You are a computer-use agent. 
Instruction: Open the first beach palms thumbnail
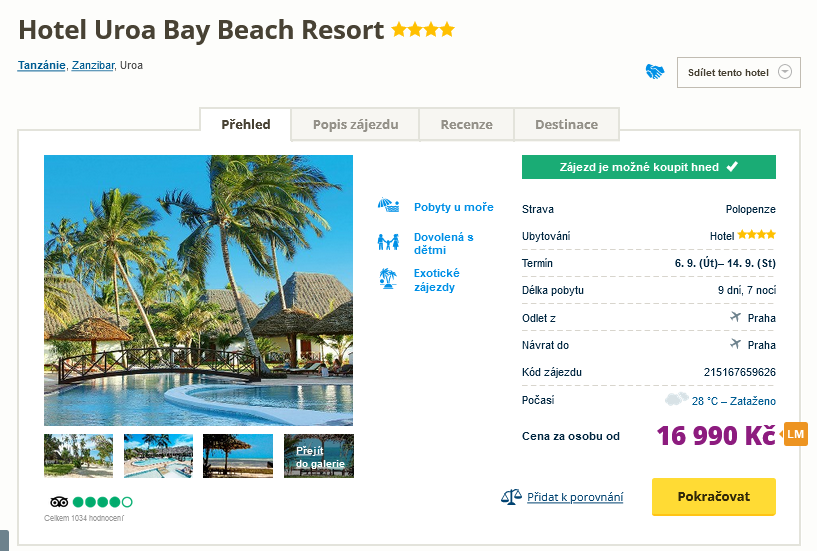pyautogui.click(x=78, y=456)
